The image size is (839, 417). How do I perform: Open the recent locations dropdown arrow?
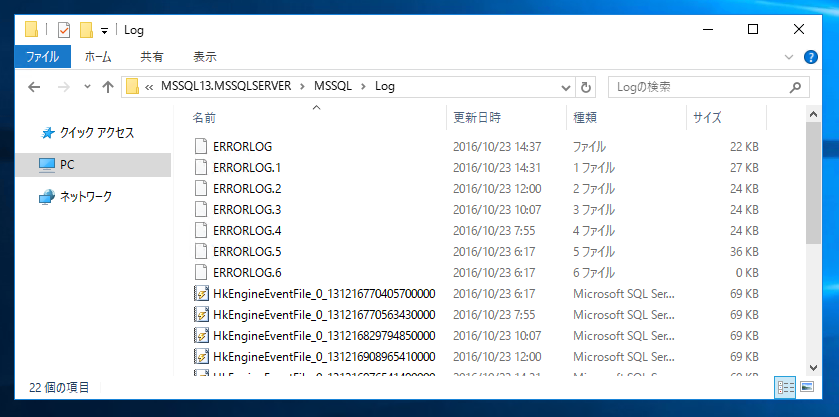coord(88,87)
